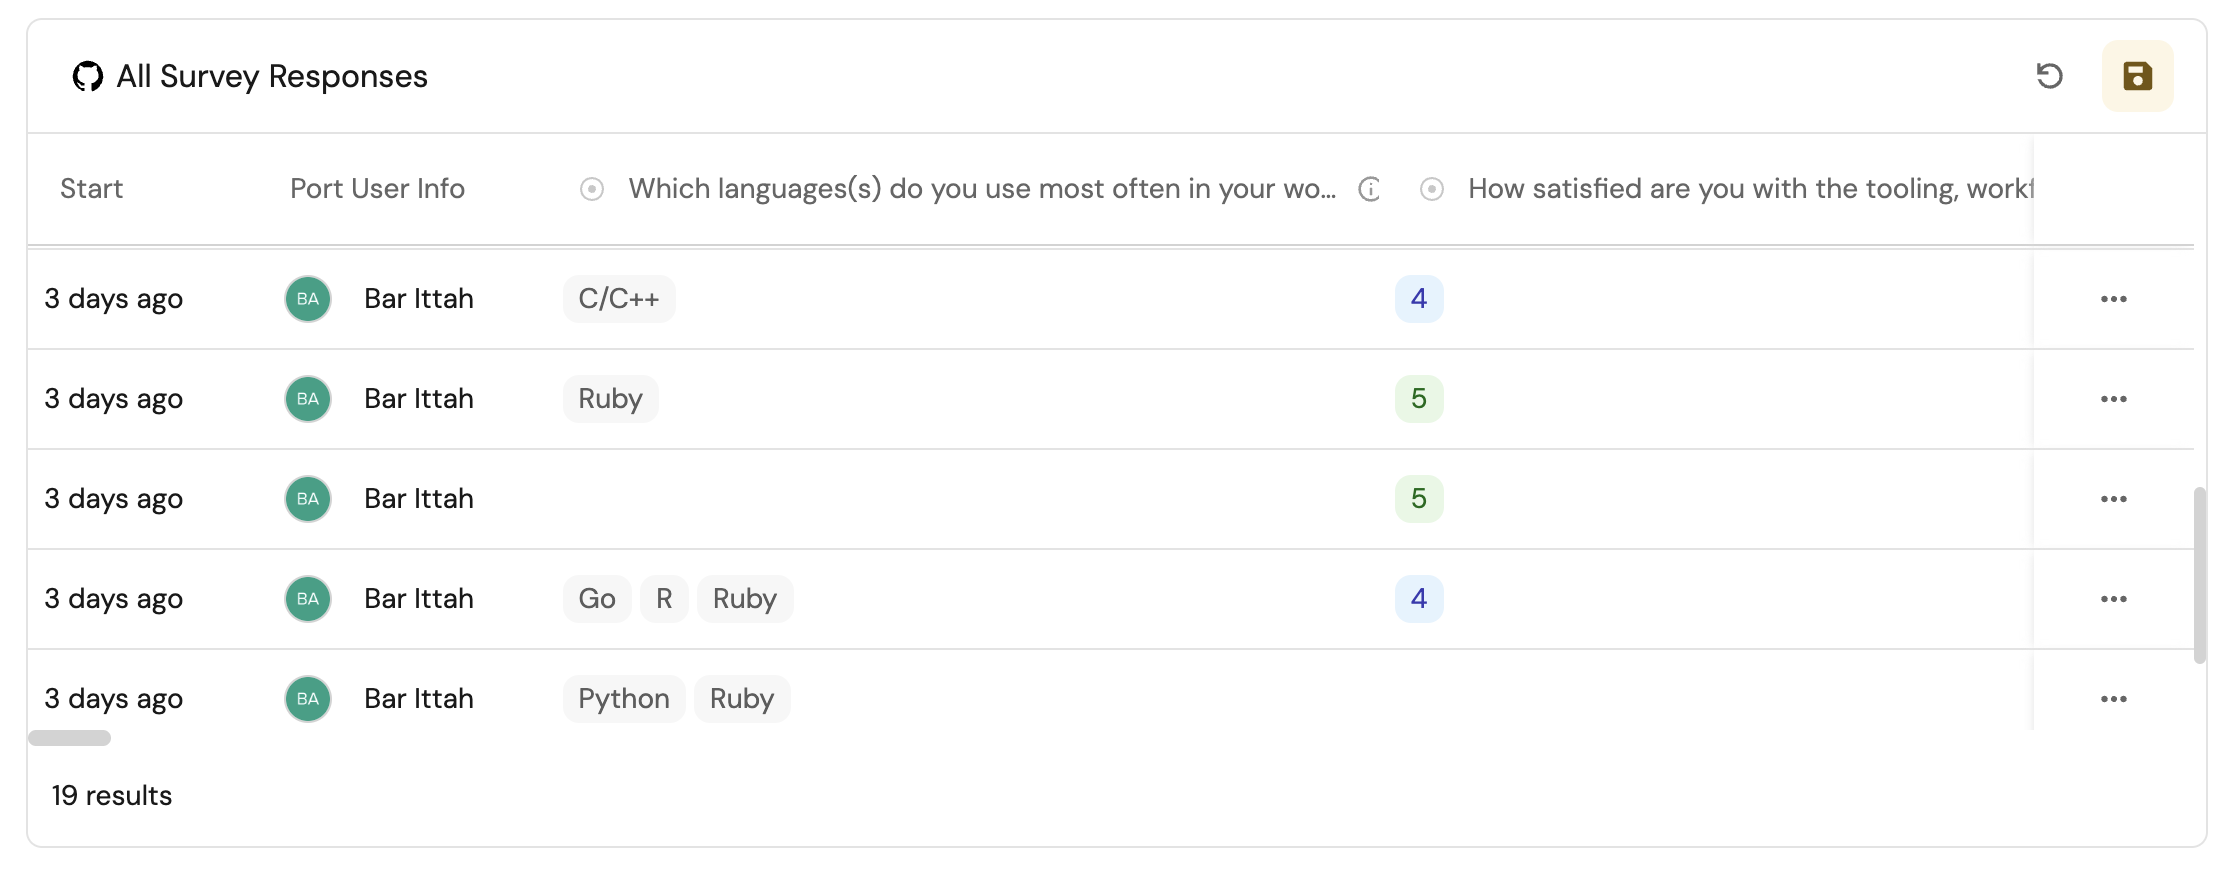This screenshot has width=2232, height=872.
Task: Click the blue satisfaction score 4 in C/C++ row
Action: coord(1418,299)
